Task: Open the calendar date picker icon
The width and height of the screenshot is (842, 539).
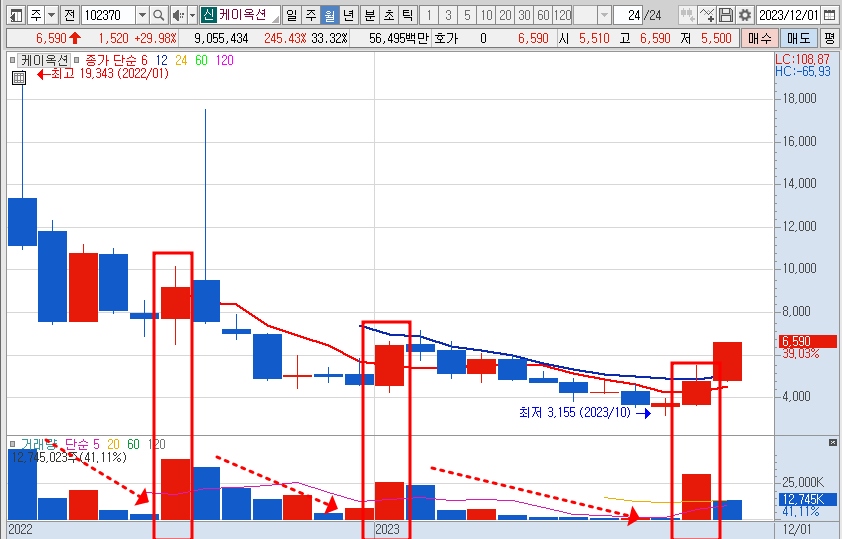Action: click(x=829, y=15)
